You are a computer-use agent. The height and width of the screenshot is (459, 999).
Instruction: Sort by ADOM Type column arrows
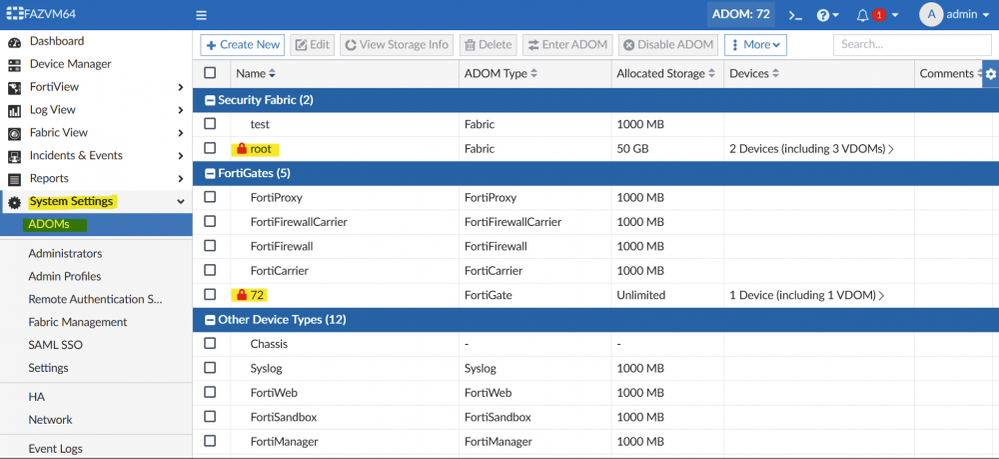[534, 74]
